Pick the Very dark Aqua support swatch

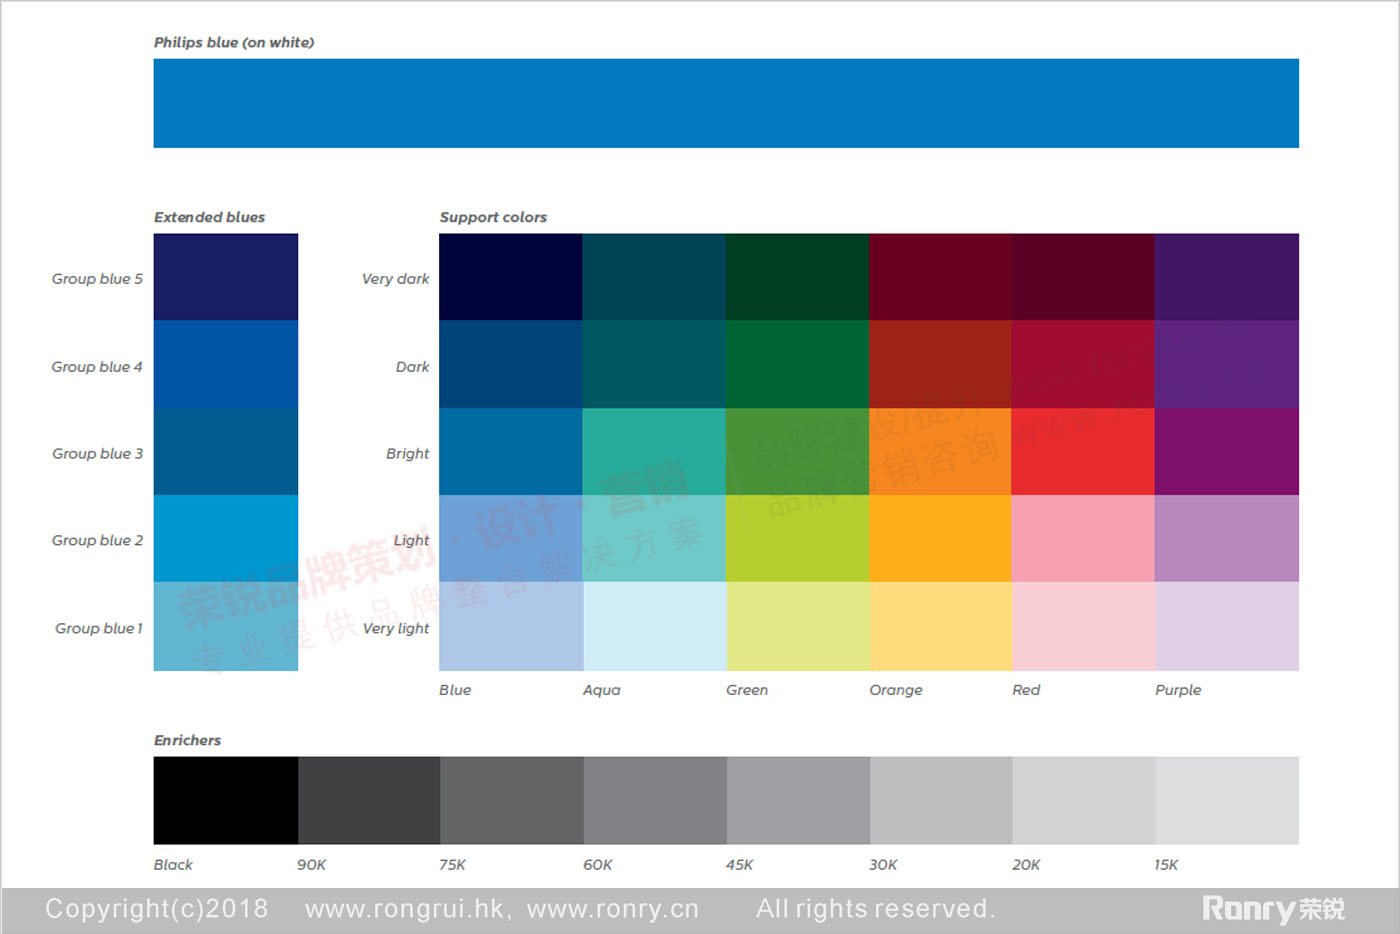(654, 277)
